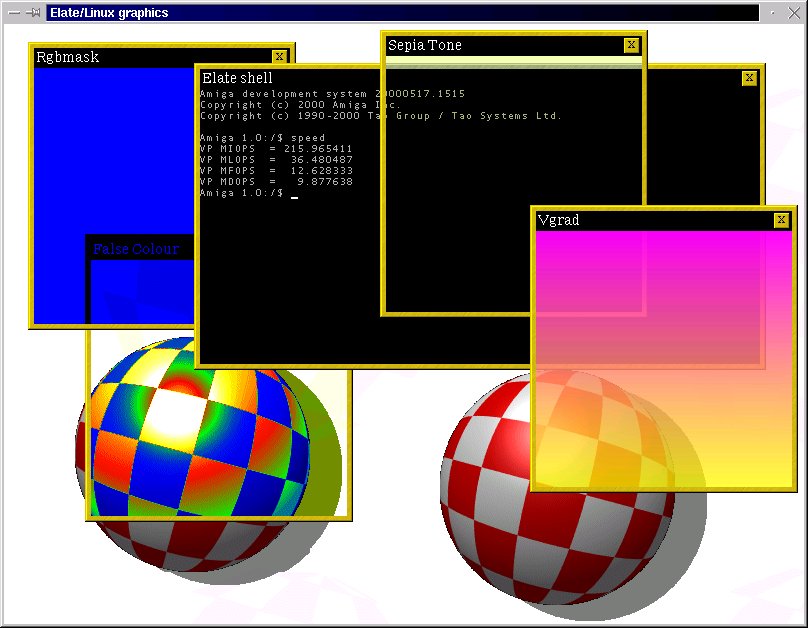Select the VP MIOPS = 215.965411 result
Viewport: 808px width, 628px height.
(276, 149)
